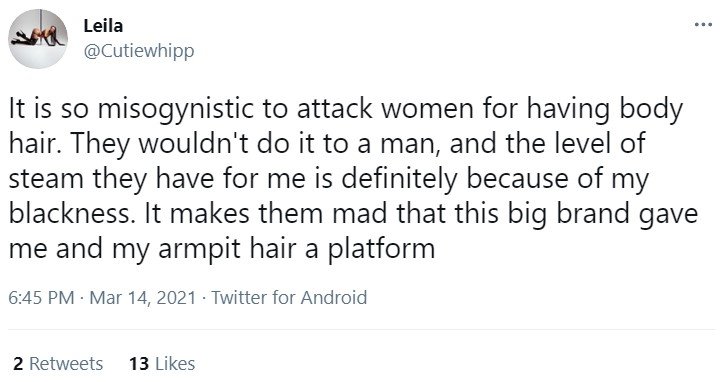
Task: View the 2 Retweets list
Action: [x=58, y=363]
